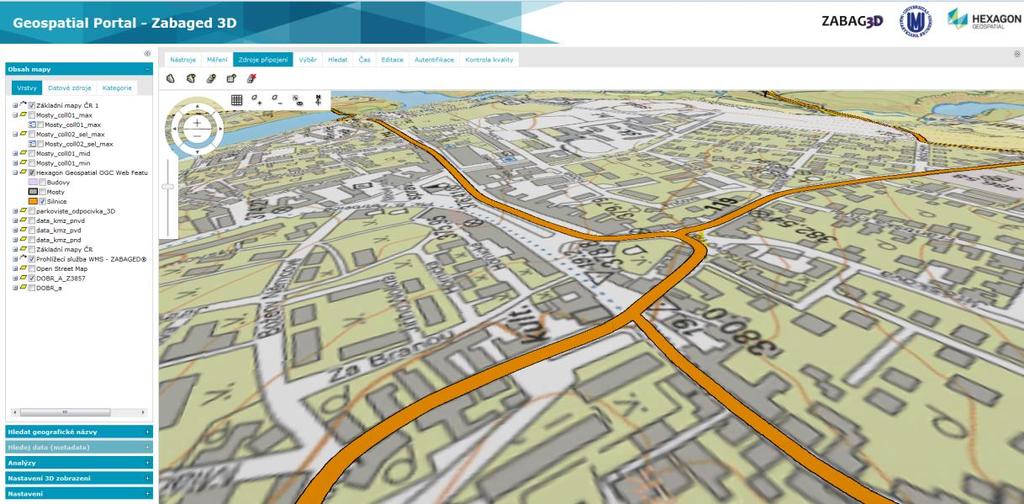
Task: Open the Kontrola kvality tab
Action: [489, 59]
